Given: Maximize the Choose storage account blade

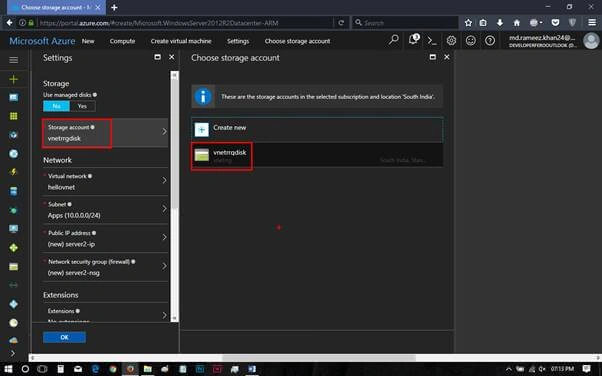Looking at the screenshot, I should [x=433, y=57].
